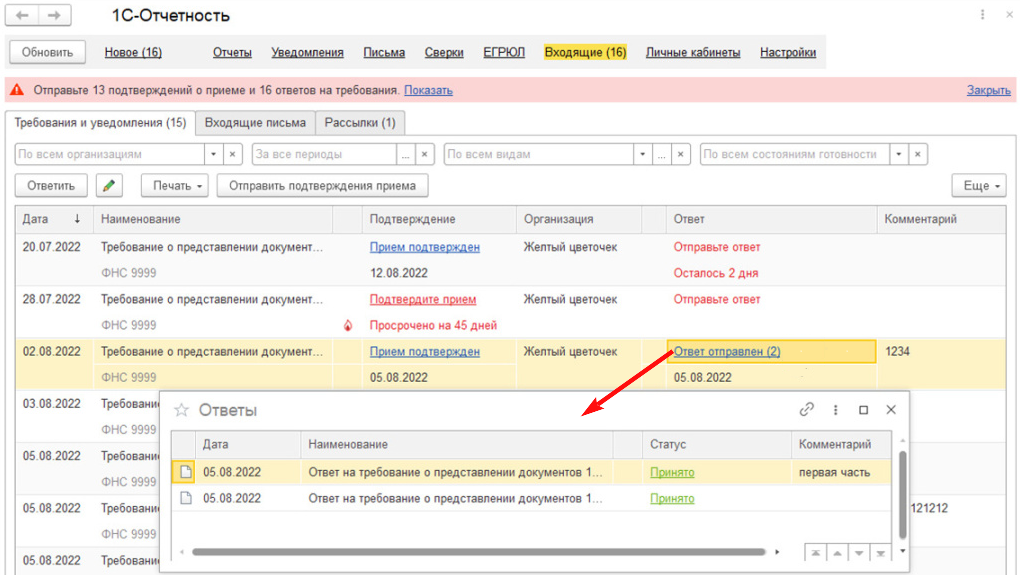This screenshot has height=575, width=1020.
Task: Close the Ответы window
Action: pyautogui.click(x=891, y=409)
